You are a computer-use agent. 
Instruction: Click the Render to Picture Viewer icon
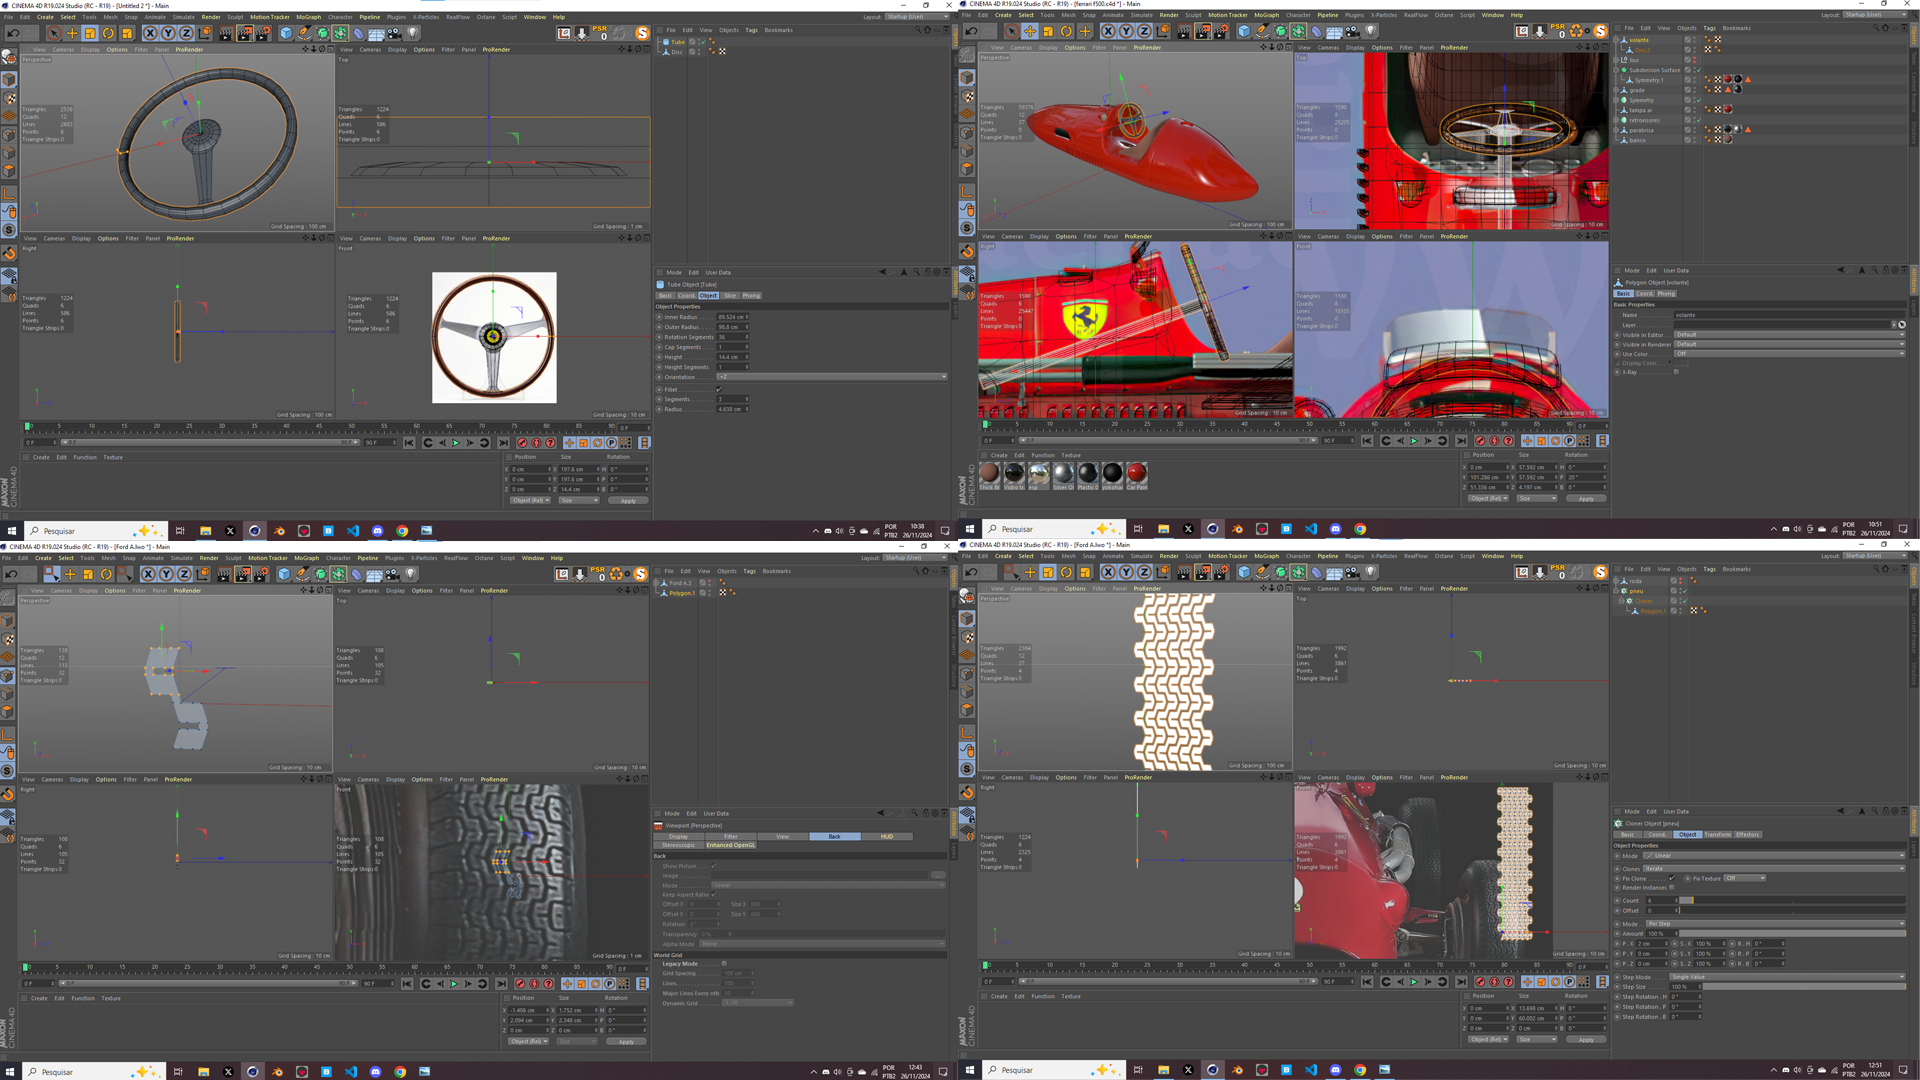point(244,33)
